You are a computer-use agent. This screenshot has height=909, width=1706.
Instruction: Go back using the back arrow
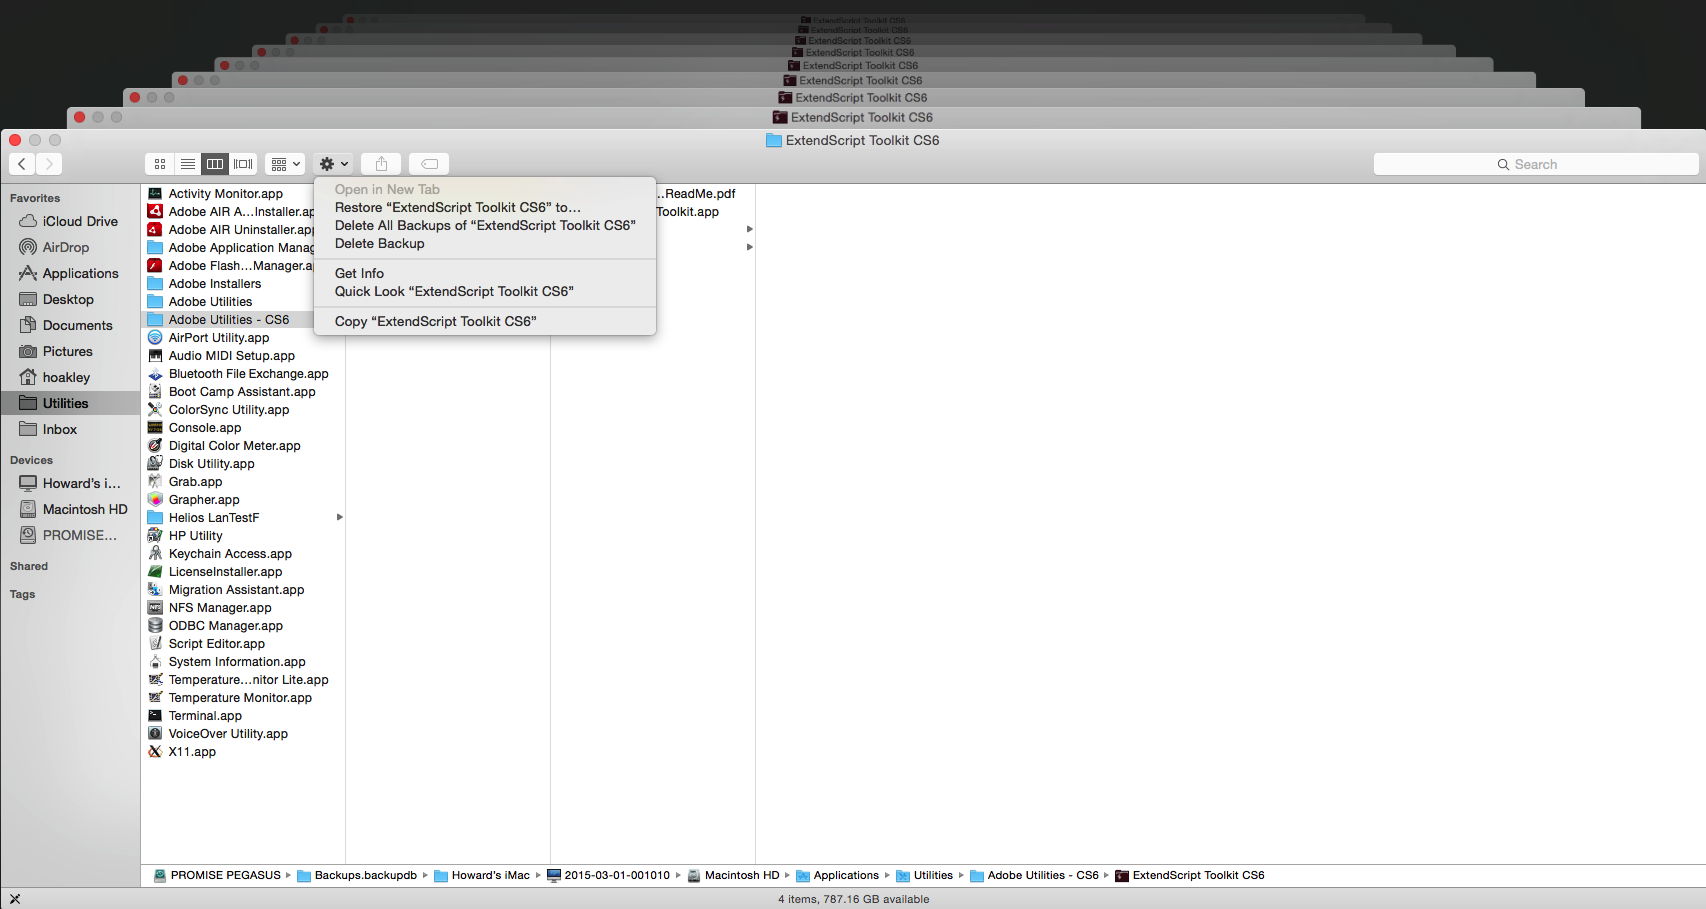(x=22, y=164)
